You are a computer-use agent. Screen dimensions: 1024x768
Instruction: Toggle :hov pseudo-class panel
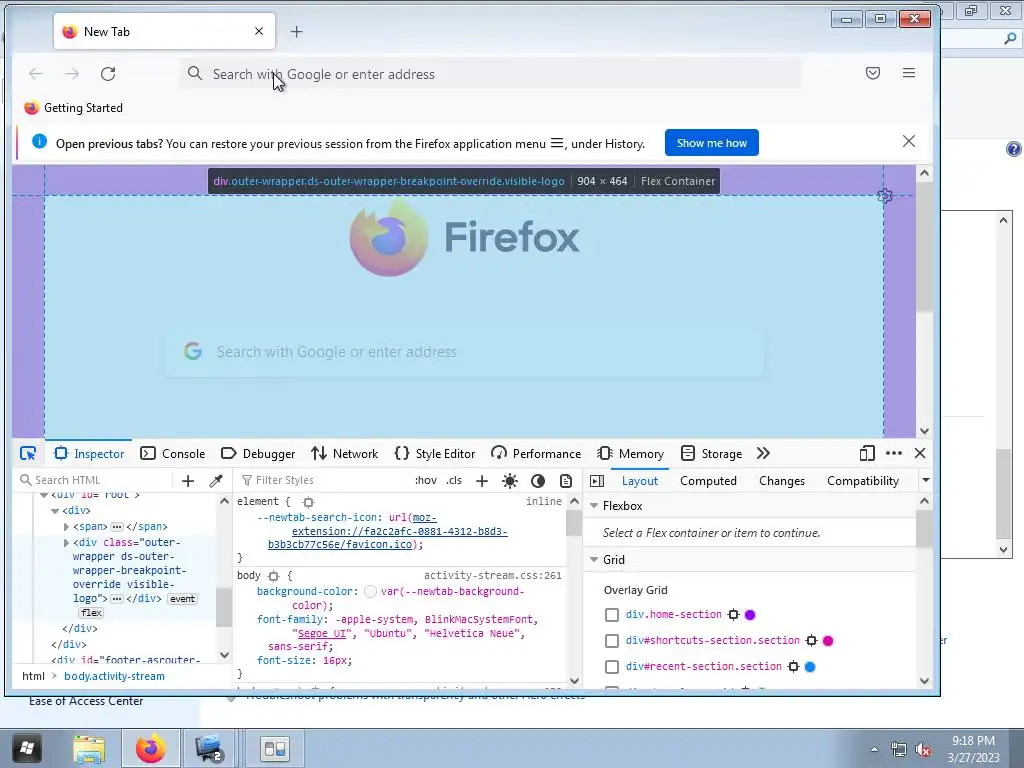tap(426, 480)
